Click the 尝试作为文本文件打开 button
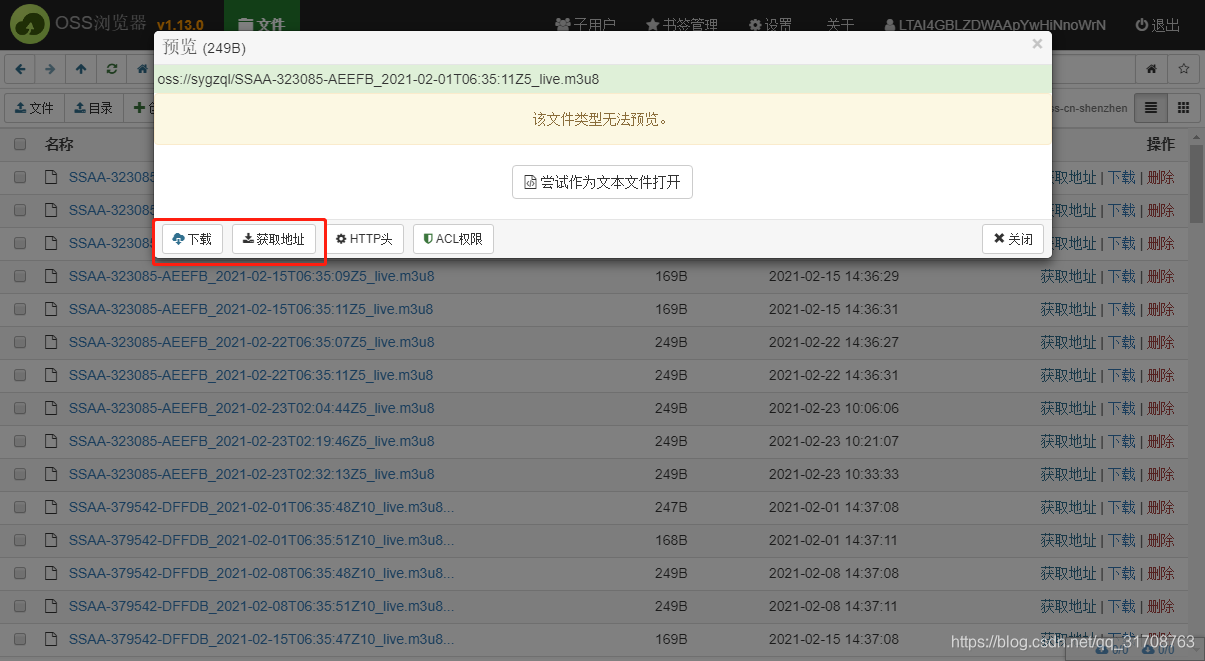This screenshot has width=1205, height=661. point(602,182)
